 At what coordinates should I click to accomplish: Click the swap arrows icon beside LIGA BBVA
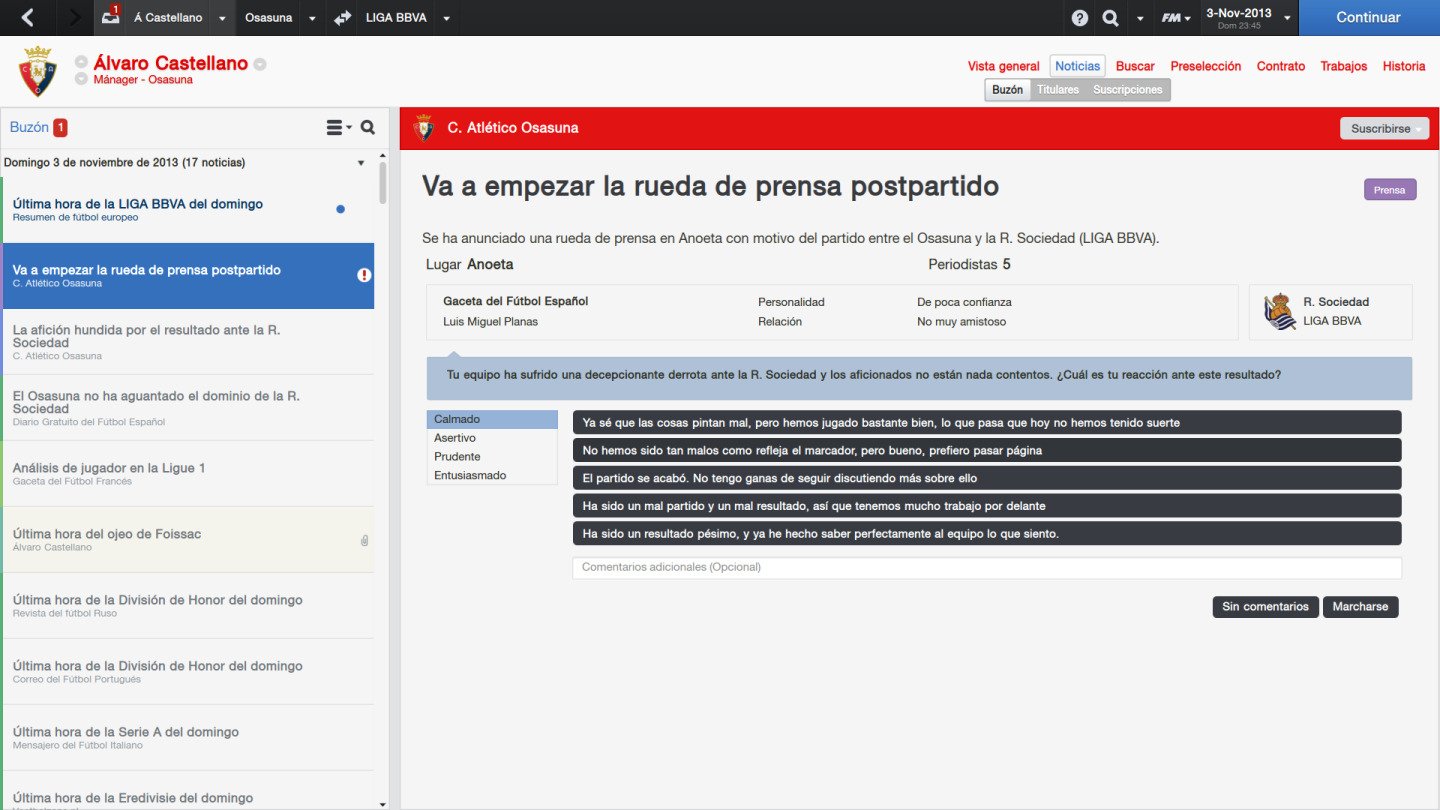point(343,18)
